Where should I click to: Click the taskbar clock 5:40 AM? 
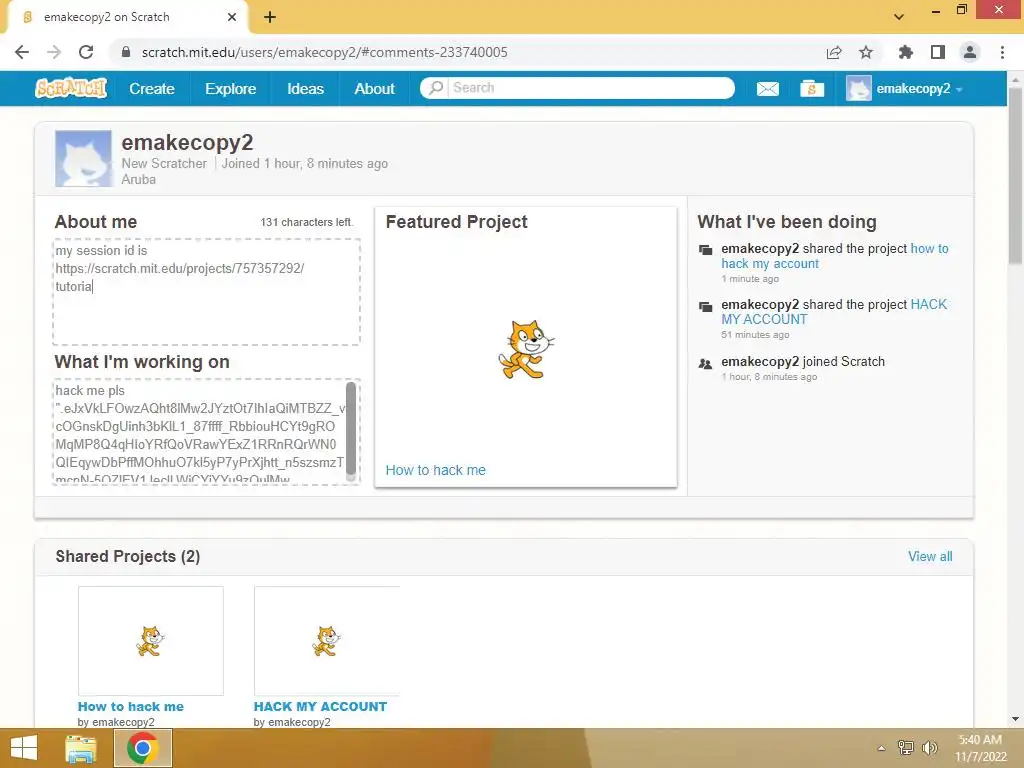980,740
